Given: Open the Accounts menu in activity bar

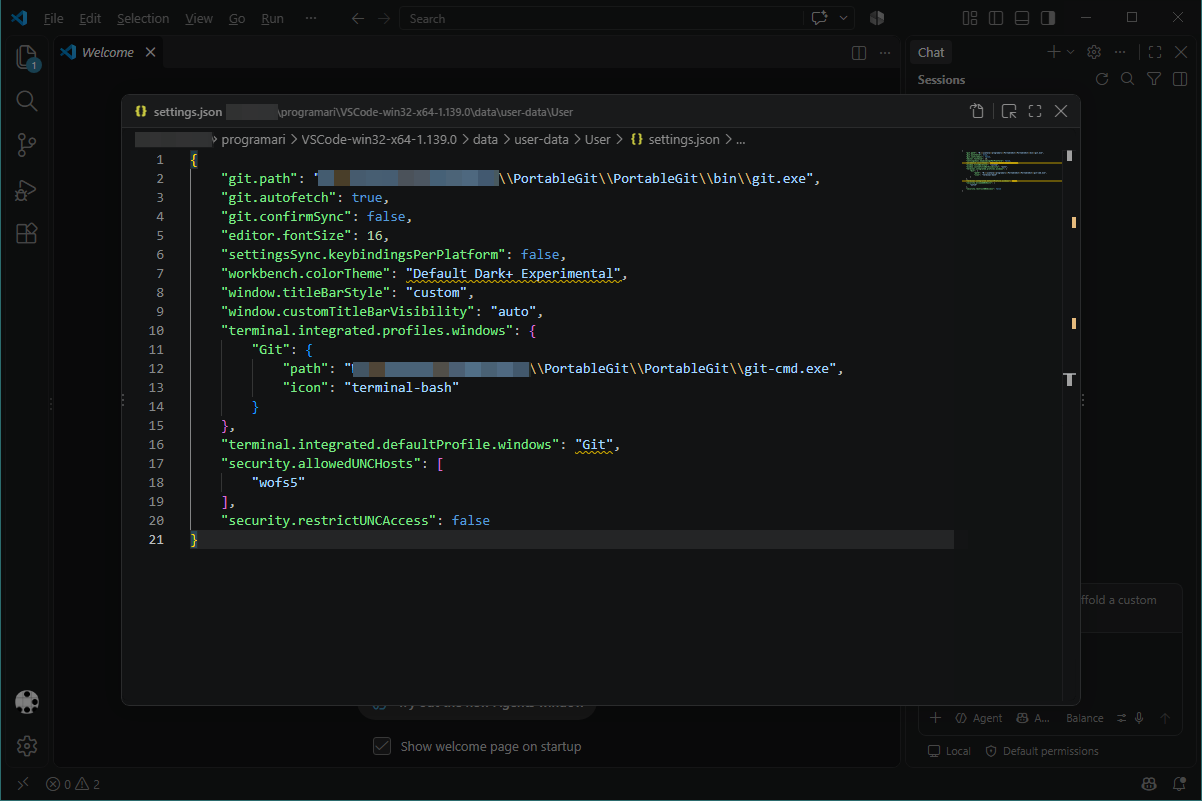Looking at the screenshot, I should click(x=27, y=702).
